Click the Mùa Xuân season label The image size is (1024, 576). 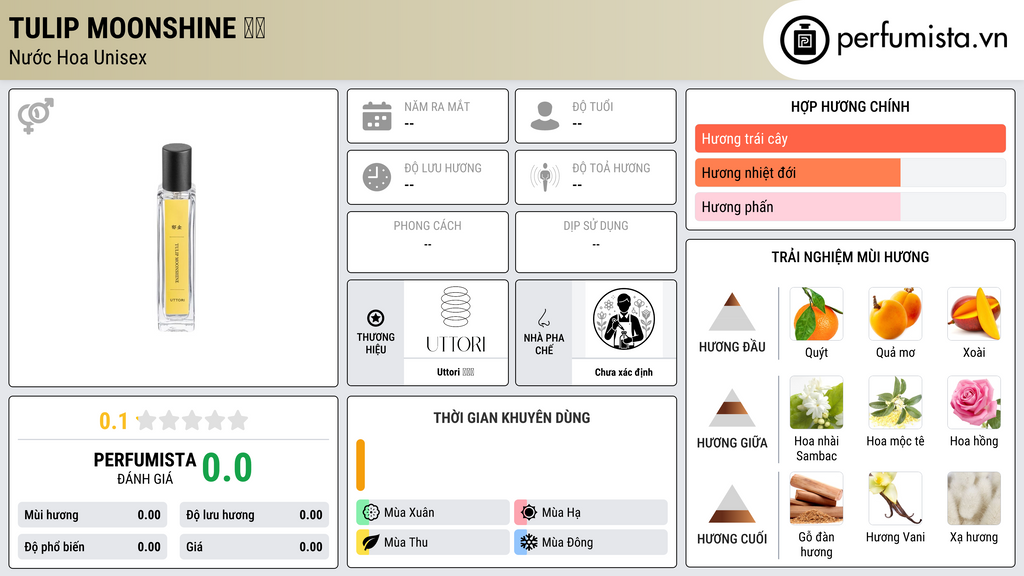click(409, 513)
